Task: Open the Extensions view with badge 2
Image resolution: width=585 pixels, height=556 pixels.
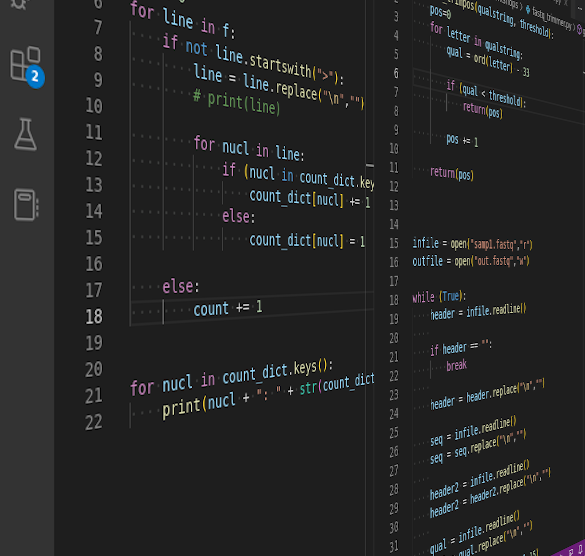Action: [x=25, y=65]
